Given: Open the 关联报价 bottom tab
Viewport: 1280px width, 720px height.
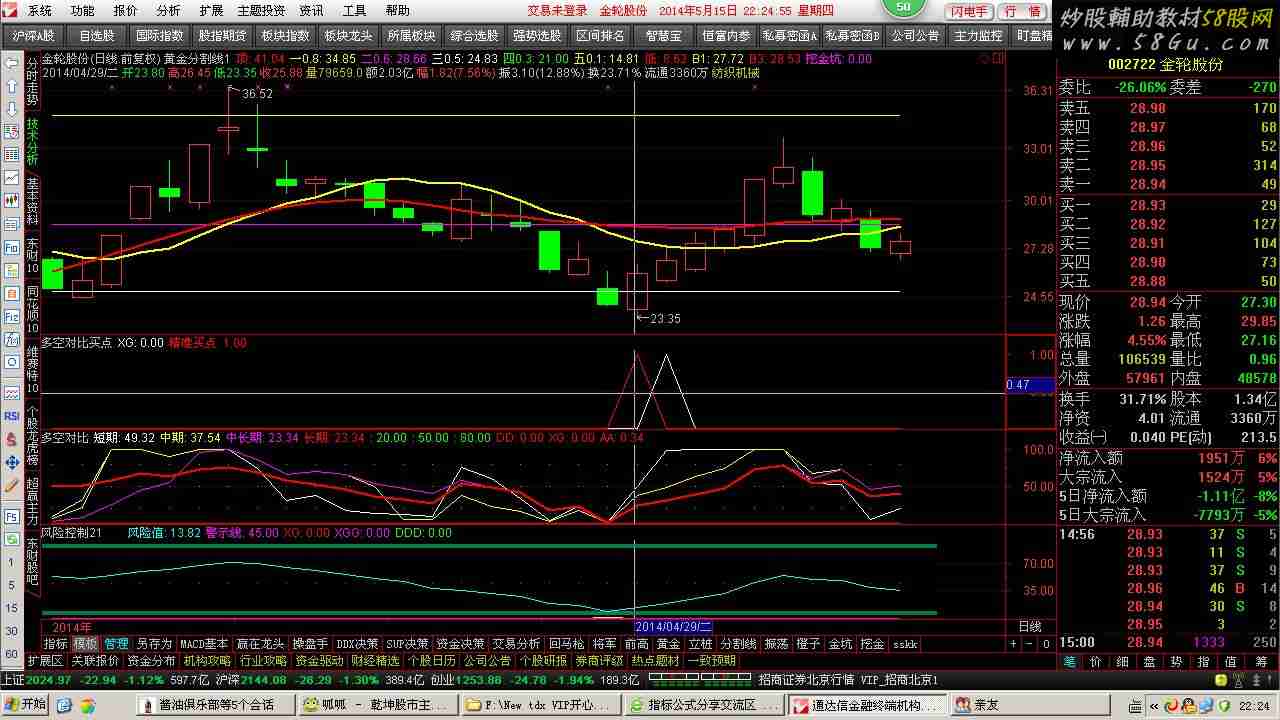Looking at the screenshot, I should 96,661.
